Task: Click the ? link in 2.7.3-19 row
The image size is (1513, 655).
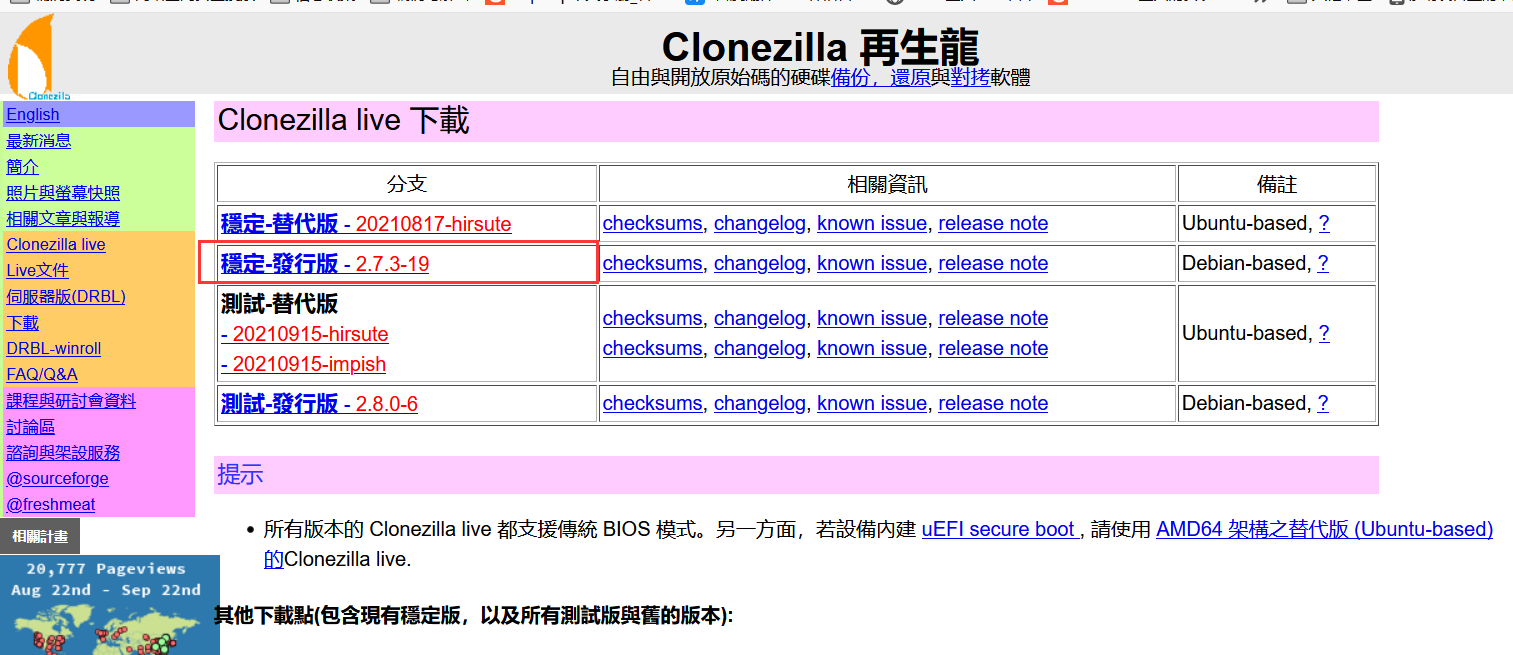Action: tap(1323, 264)
